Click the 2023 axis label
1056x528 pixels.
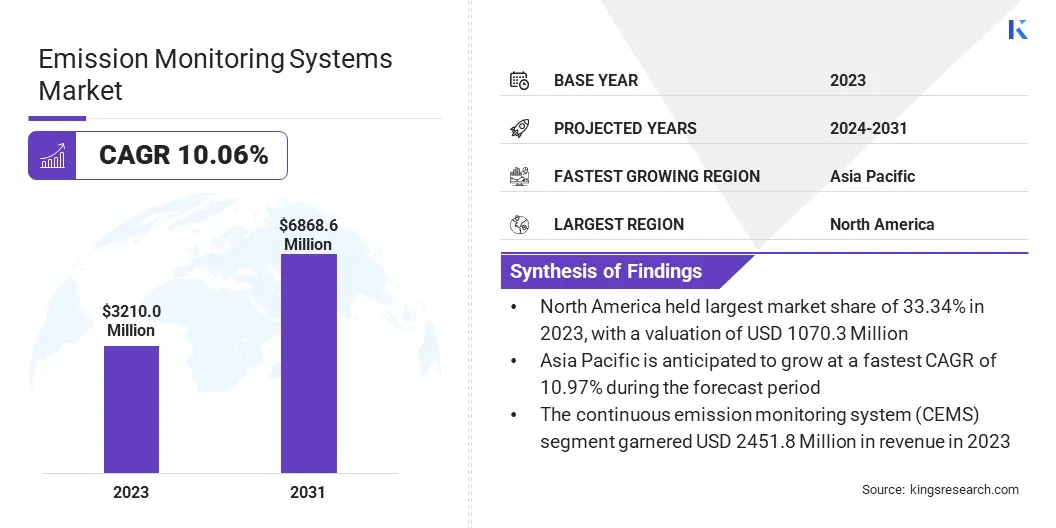[x=131, y=492]
